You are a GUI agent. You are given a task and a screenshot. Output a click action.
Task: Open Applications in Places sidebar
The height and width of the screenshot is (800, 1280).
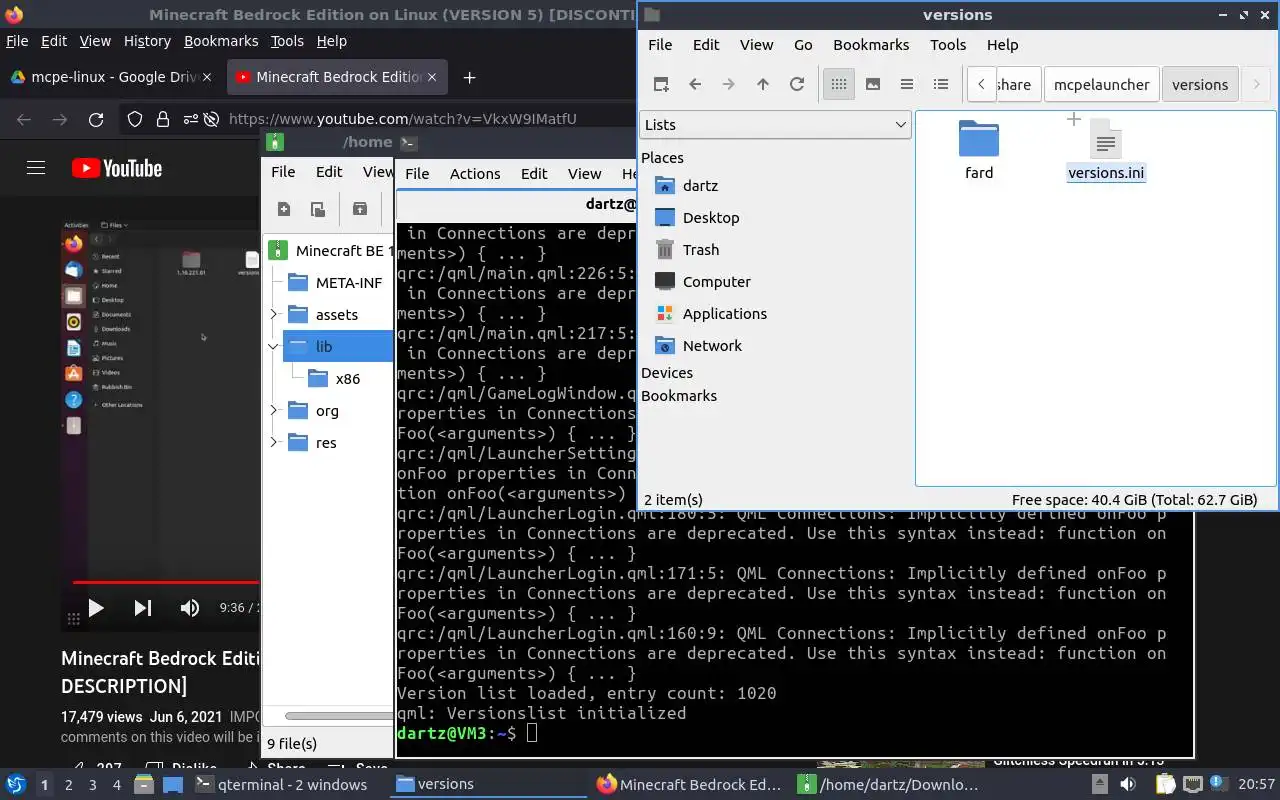pyautogui.click(x=724, y=314)
